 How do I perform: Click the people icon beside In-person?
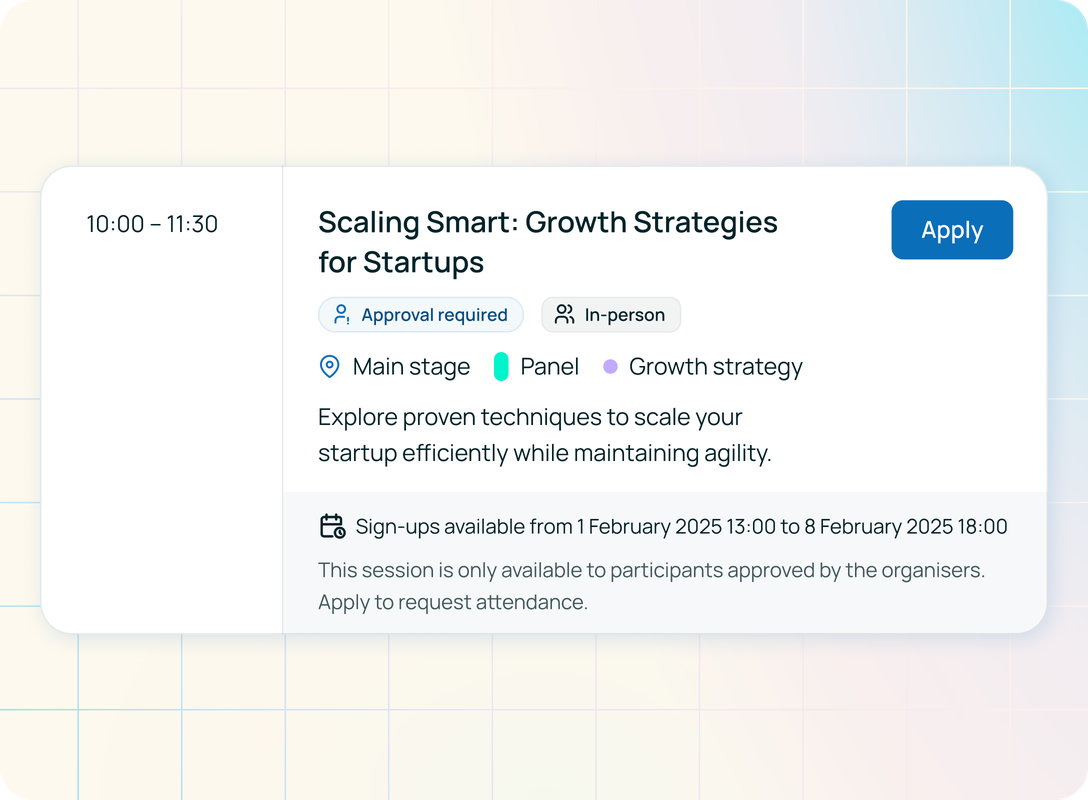point(564,314)
